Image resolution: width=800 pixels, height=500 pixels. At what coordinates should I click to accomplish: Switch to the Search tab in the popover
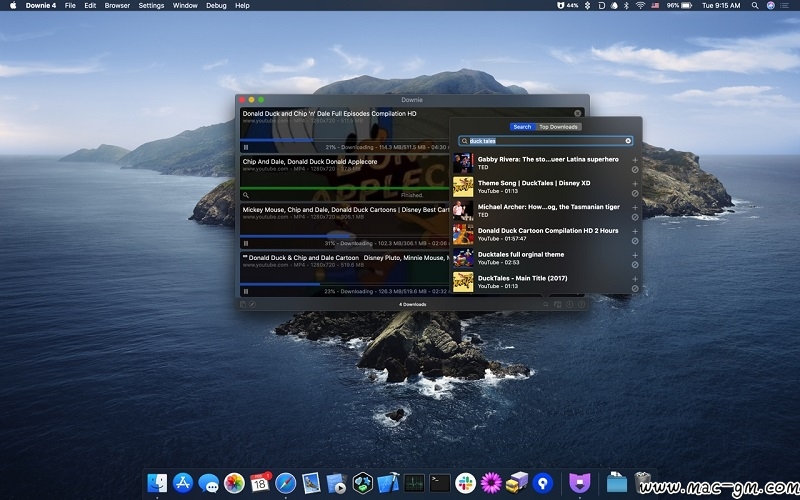click(522, 127)
